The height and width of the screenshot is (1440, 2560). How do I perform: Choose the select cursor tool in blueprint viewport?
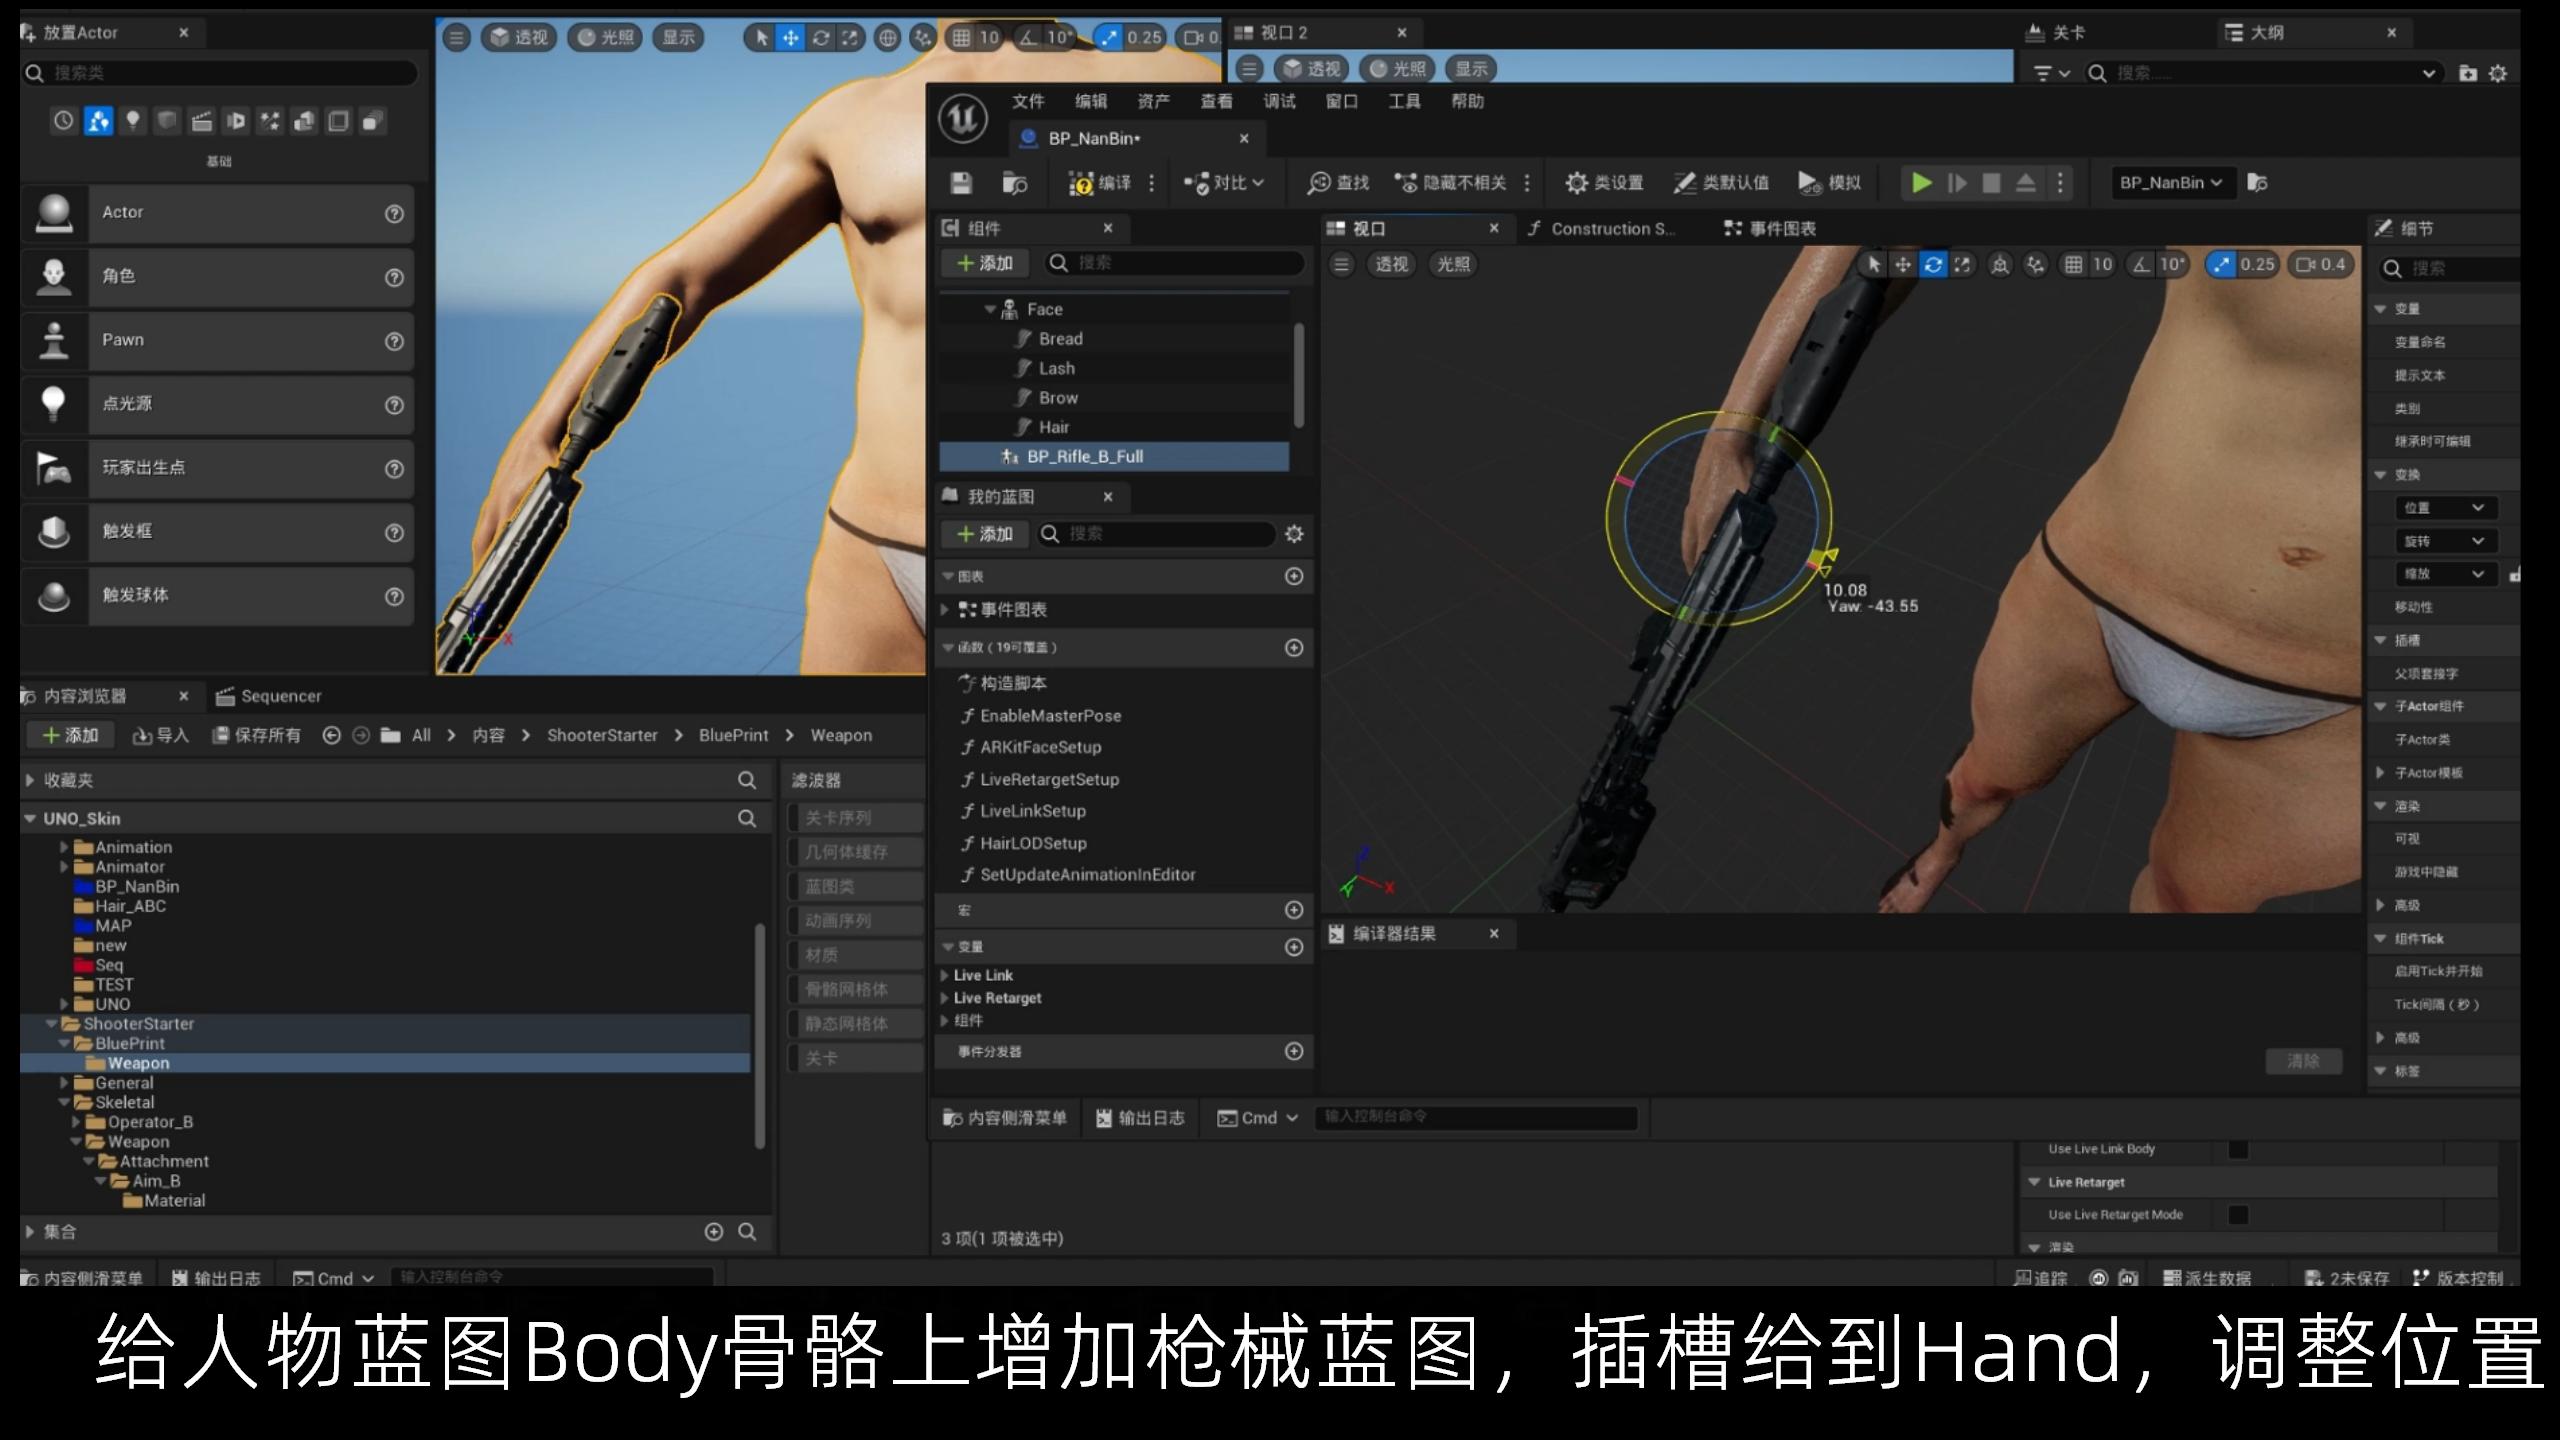pos(1874,265)
